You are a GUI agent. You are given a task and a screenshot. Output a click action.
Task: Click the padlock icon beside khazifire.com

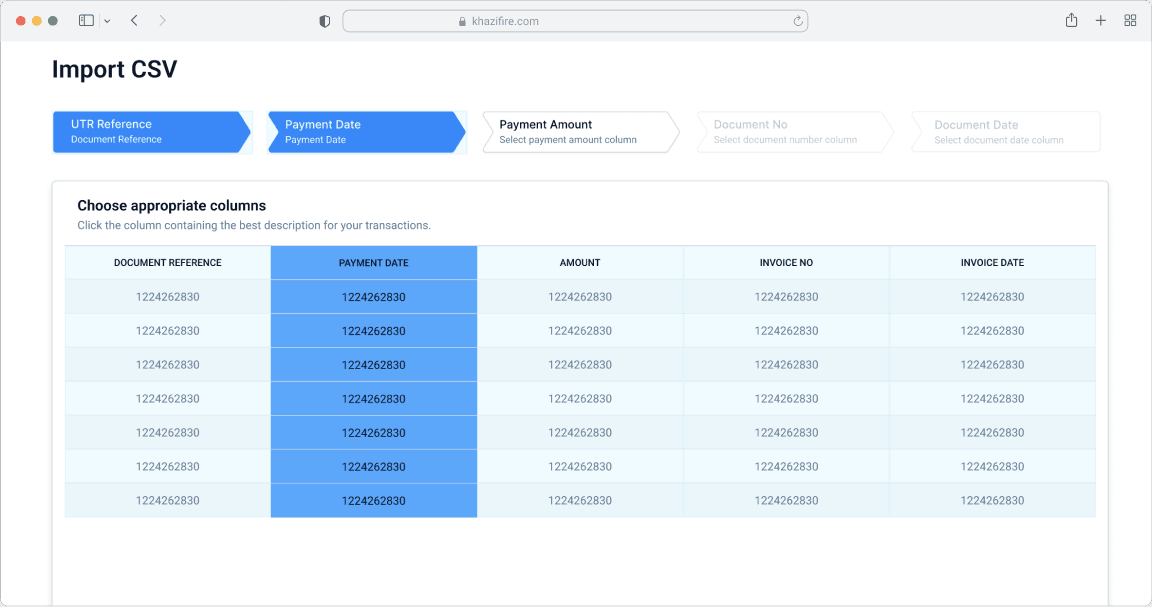[461, 20]
